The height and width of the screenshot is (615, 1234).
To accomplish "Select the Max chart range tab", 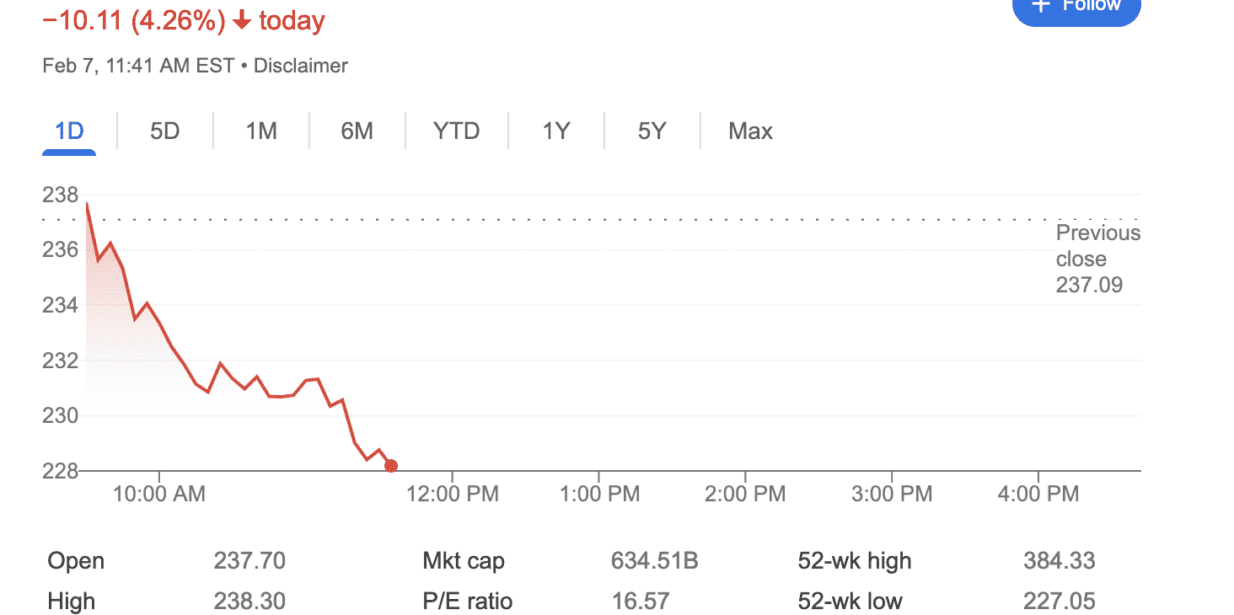I will point(750,131).
